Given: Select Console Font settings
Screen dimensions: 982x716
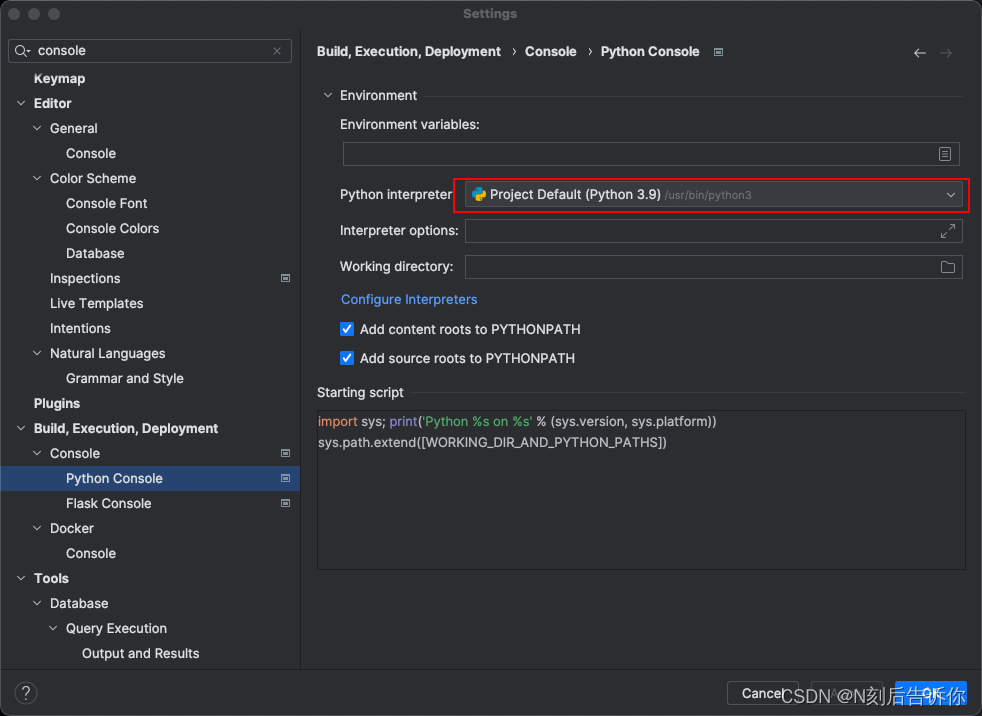Looking at the screenshot, I should [x=106, y=204].
